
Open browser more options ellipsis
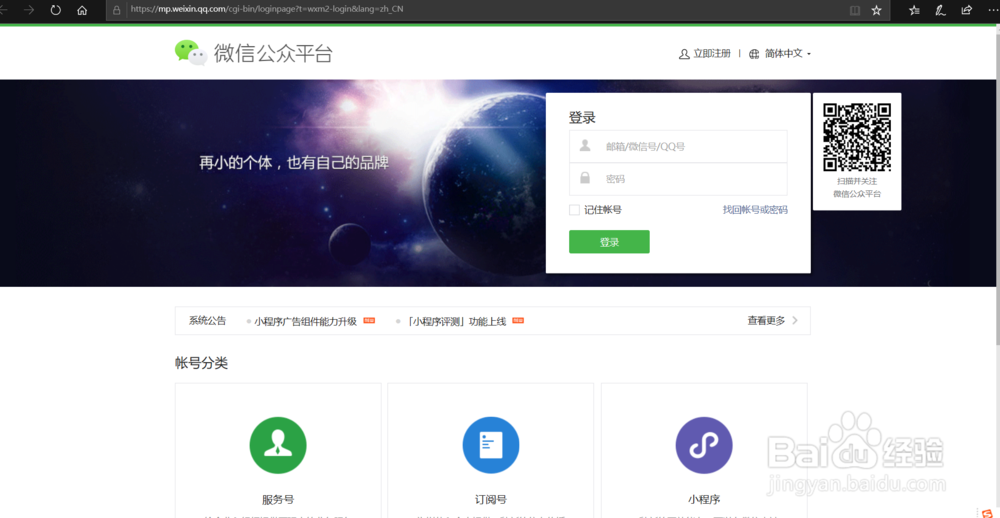pyautogui.click(x=993, y=10)
